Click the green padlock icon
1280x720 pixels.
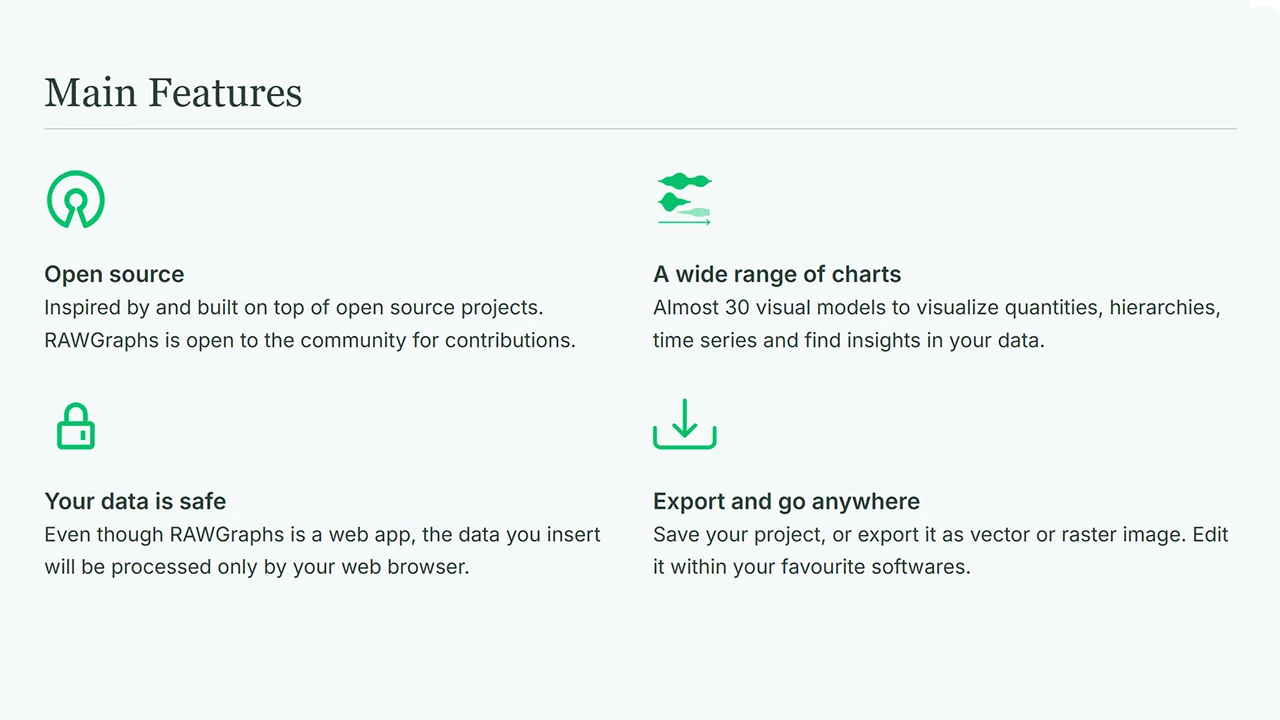pyautogui.click(x=76, y=426)
